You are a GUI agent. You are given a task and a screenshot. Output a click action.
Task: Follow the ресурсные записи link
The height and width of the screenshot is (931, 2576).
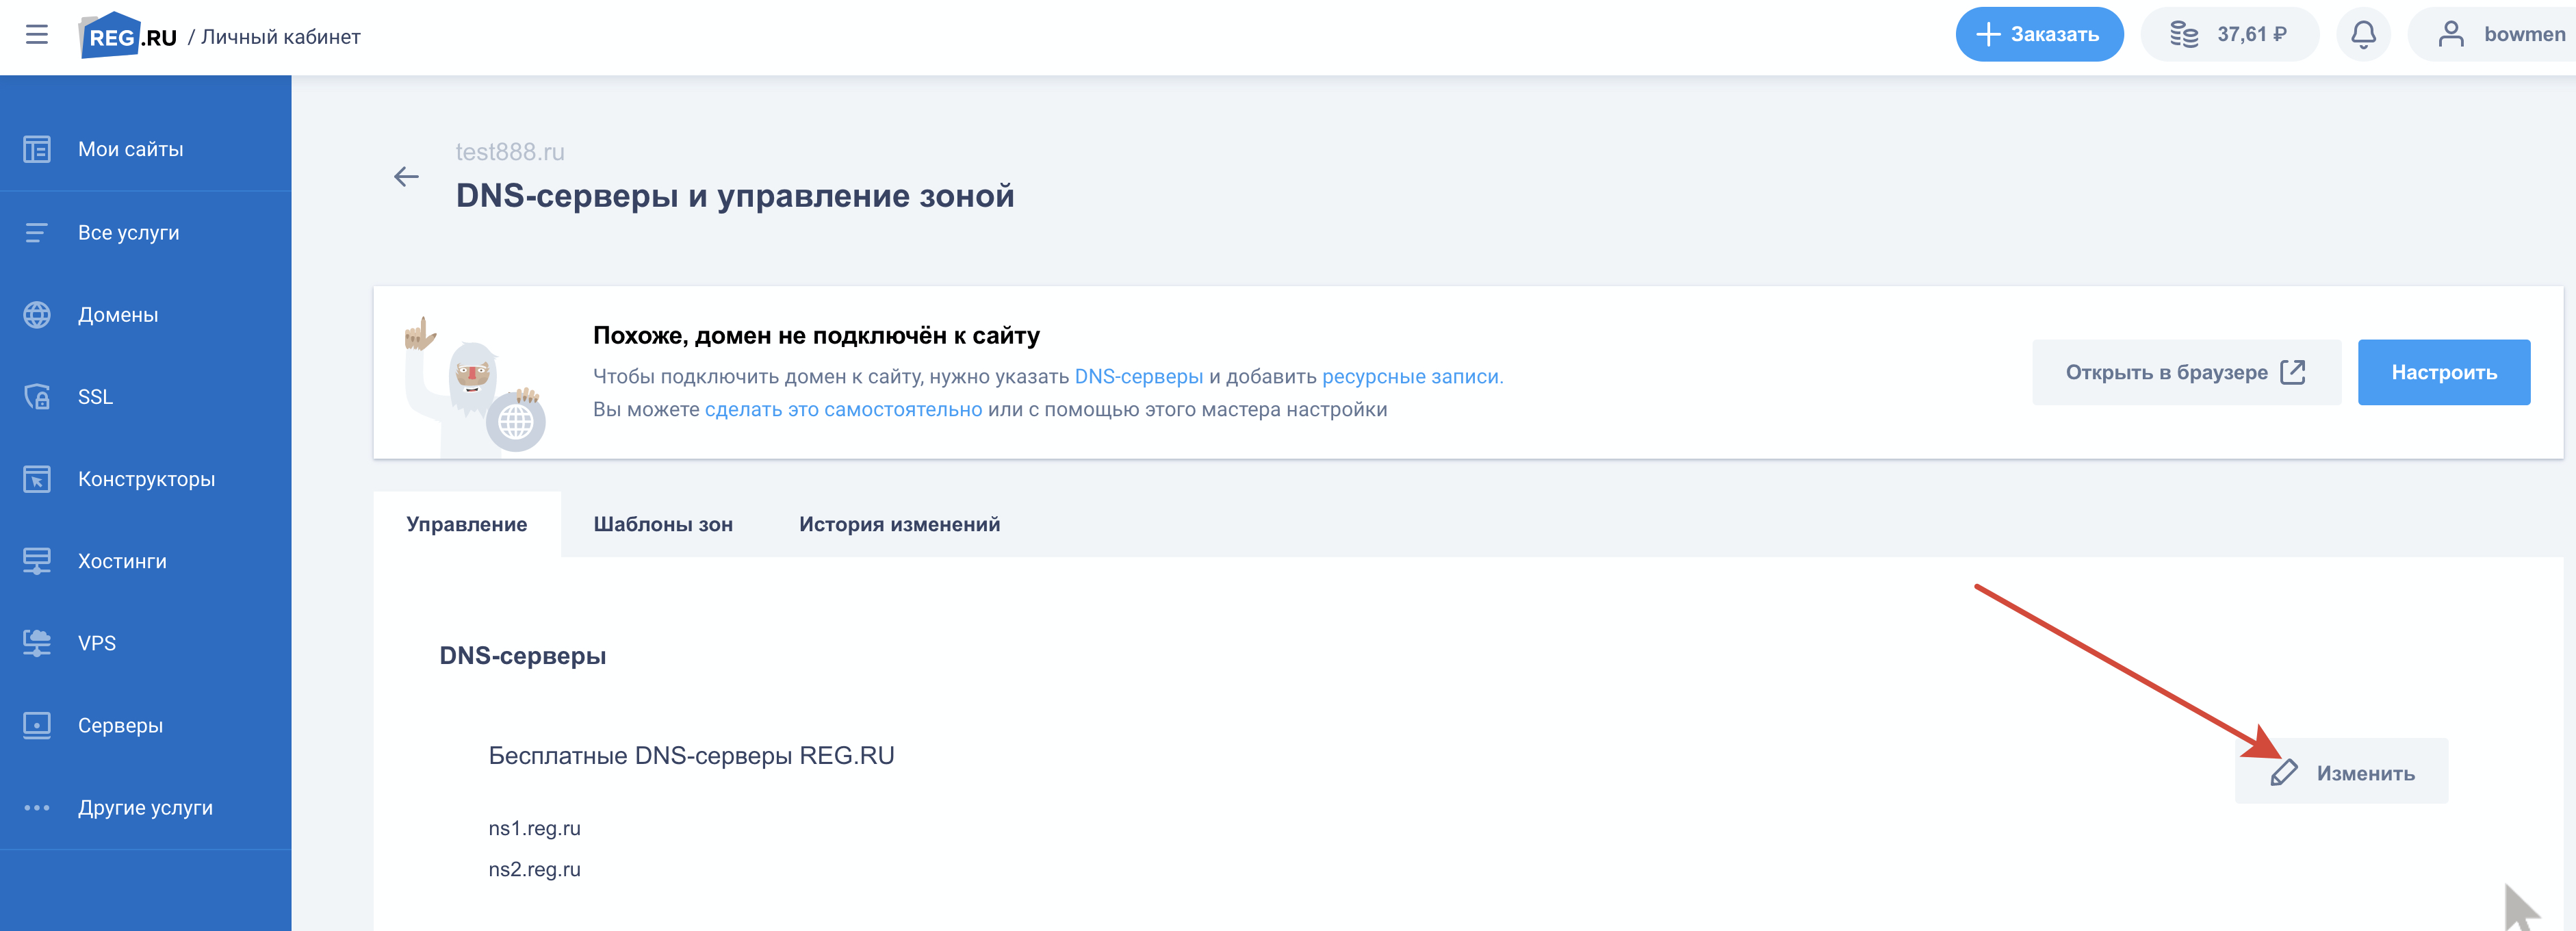[x=1412, y=377]
